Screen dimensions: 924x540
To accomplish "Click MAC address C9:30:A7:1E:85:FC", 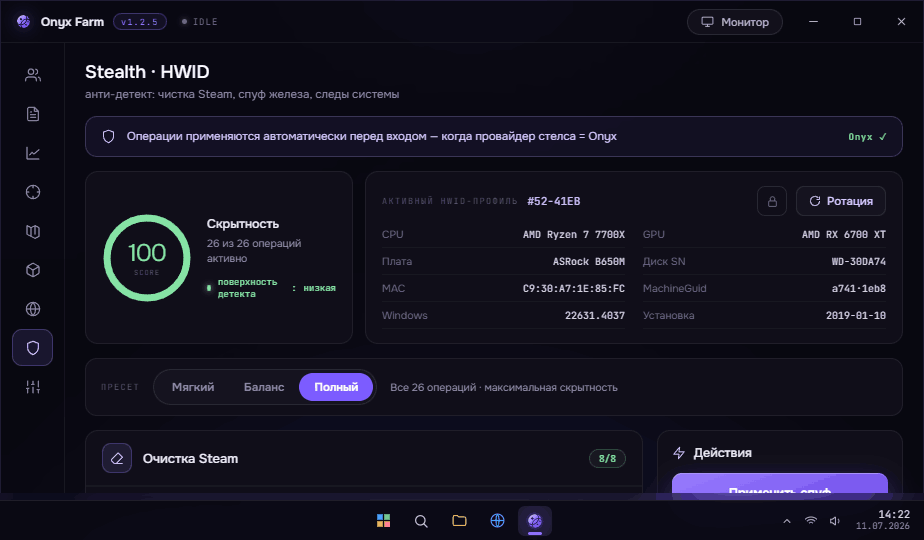I will point(573,288).
